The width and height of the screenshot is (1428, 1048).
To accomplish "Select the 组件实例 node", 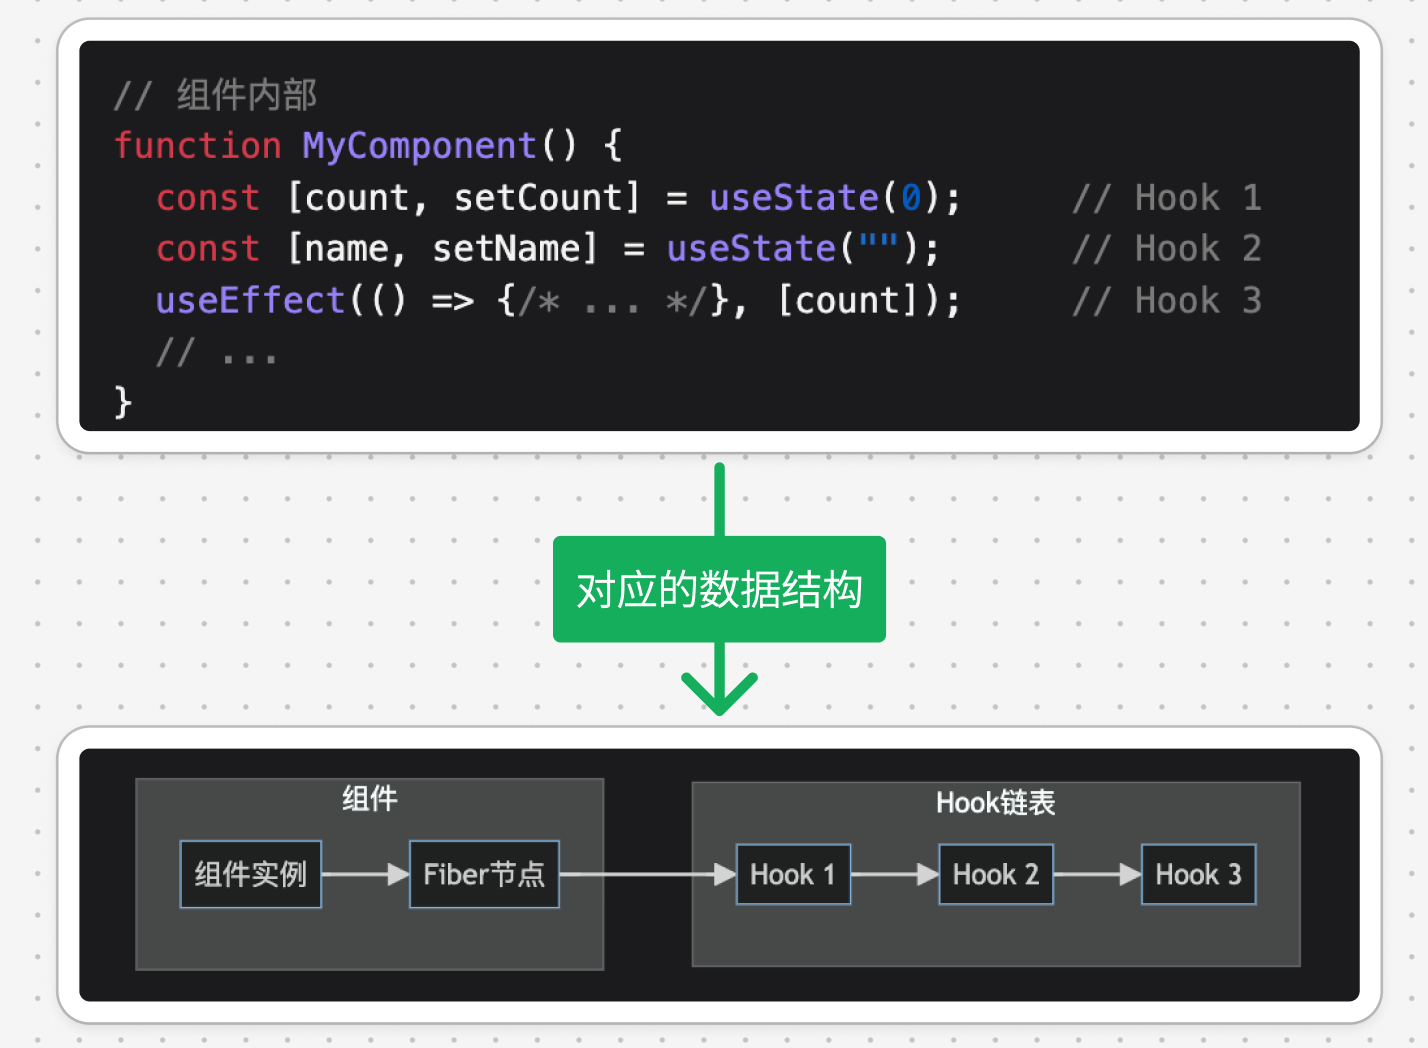I will tap(250, 874).
